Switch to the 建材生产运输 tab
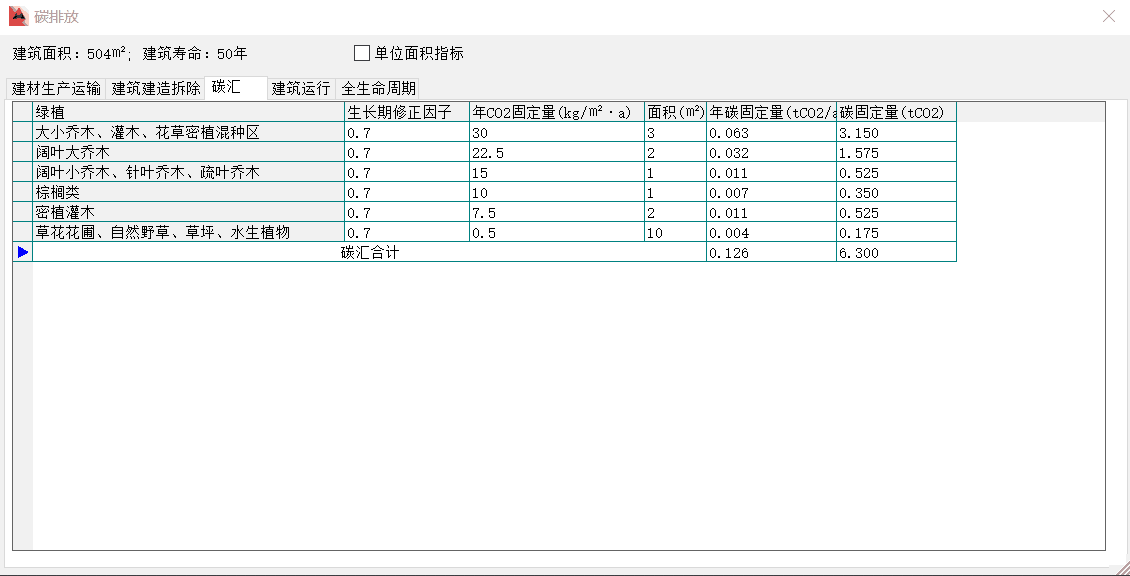The width and height of the screenshot is (1130, 576). pyautogui.click(x=56, y=88)
